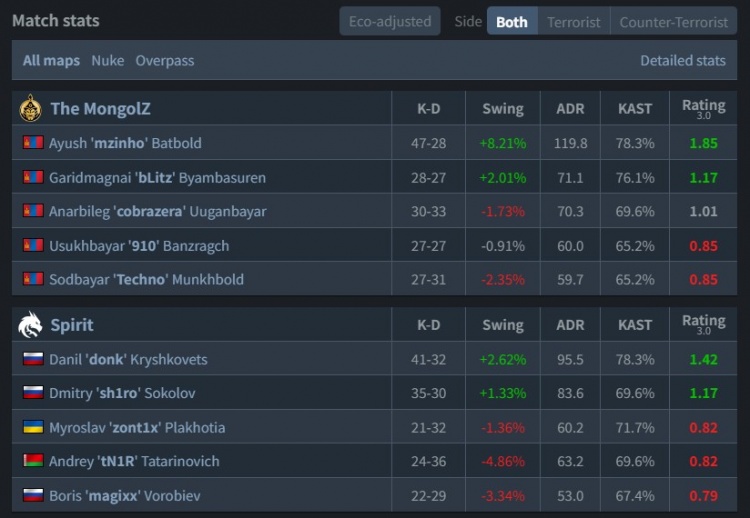Click the Ukrainian flag beside zont1x
This screenshot has height=518, width=750.
click(32, 427)
